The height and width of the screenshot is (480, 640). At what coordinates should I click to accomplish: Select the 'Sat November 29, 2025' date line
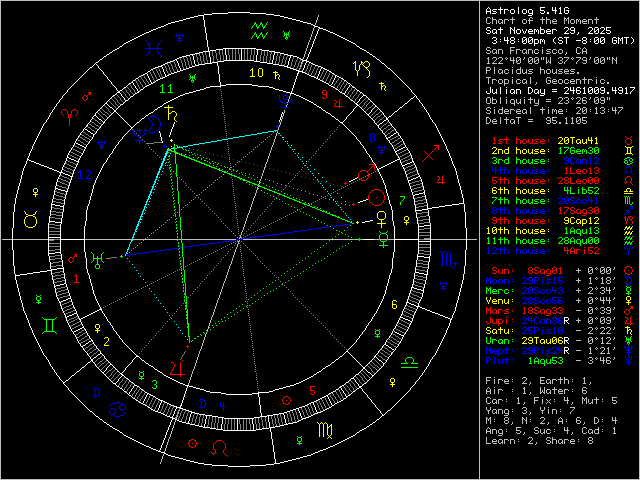click(x=548, y=31)
